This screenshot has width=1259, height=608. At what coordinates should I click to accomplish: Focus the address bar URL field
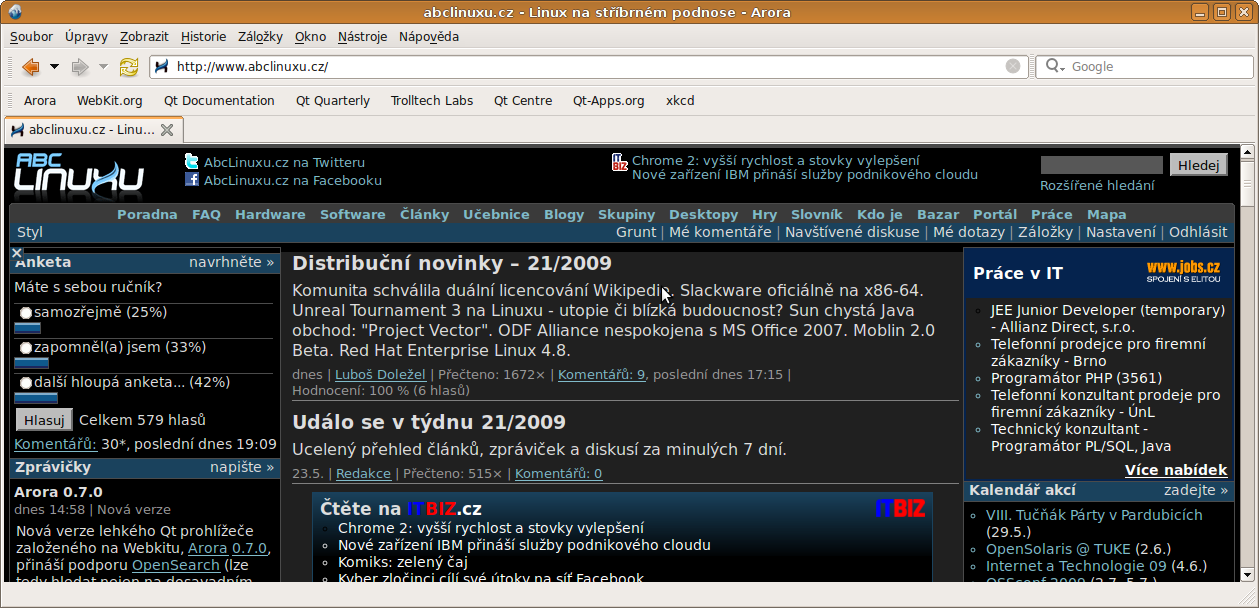click(588, 67)
